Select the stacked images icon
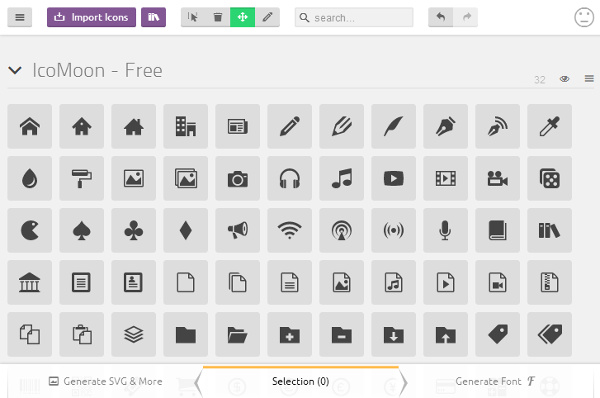Image resolution: width=600 pixels, height=398 pixels. pos(186,178)
